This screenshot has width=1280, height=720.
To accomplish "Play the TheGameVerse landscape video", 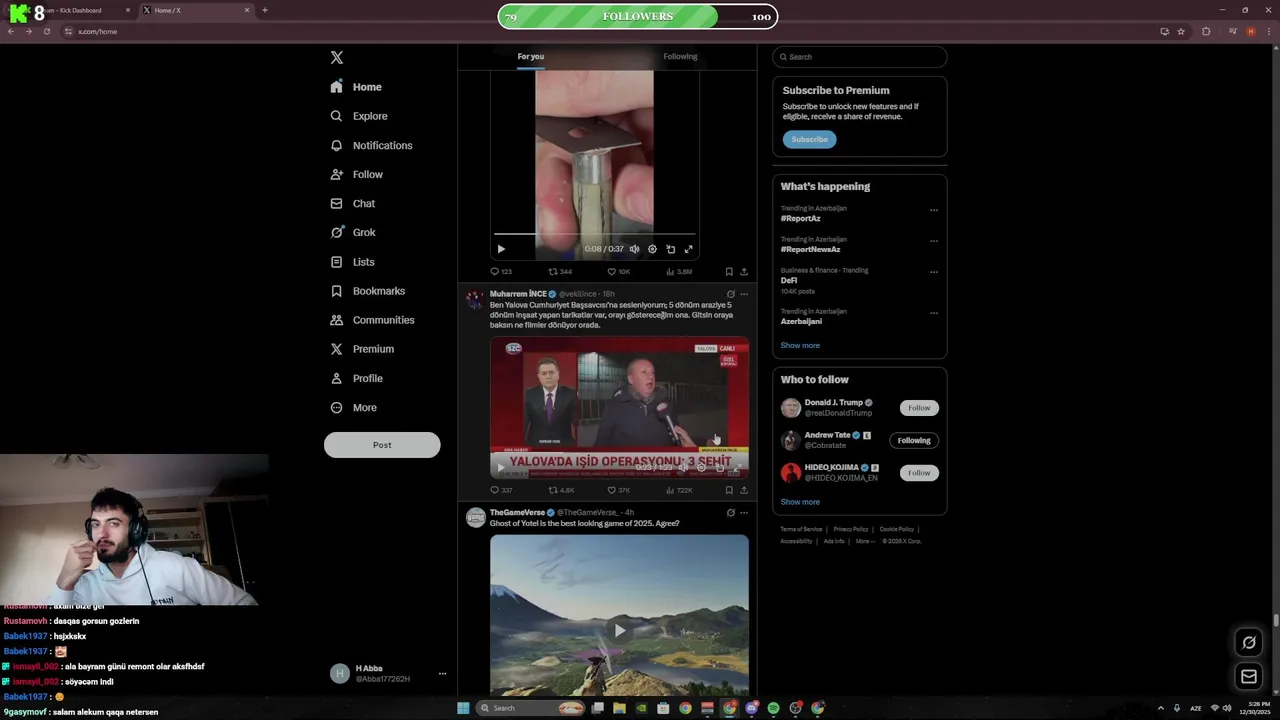I will click(x=619, y=630).
